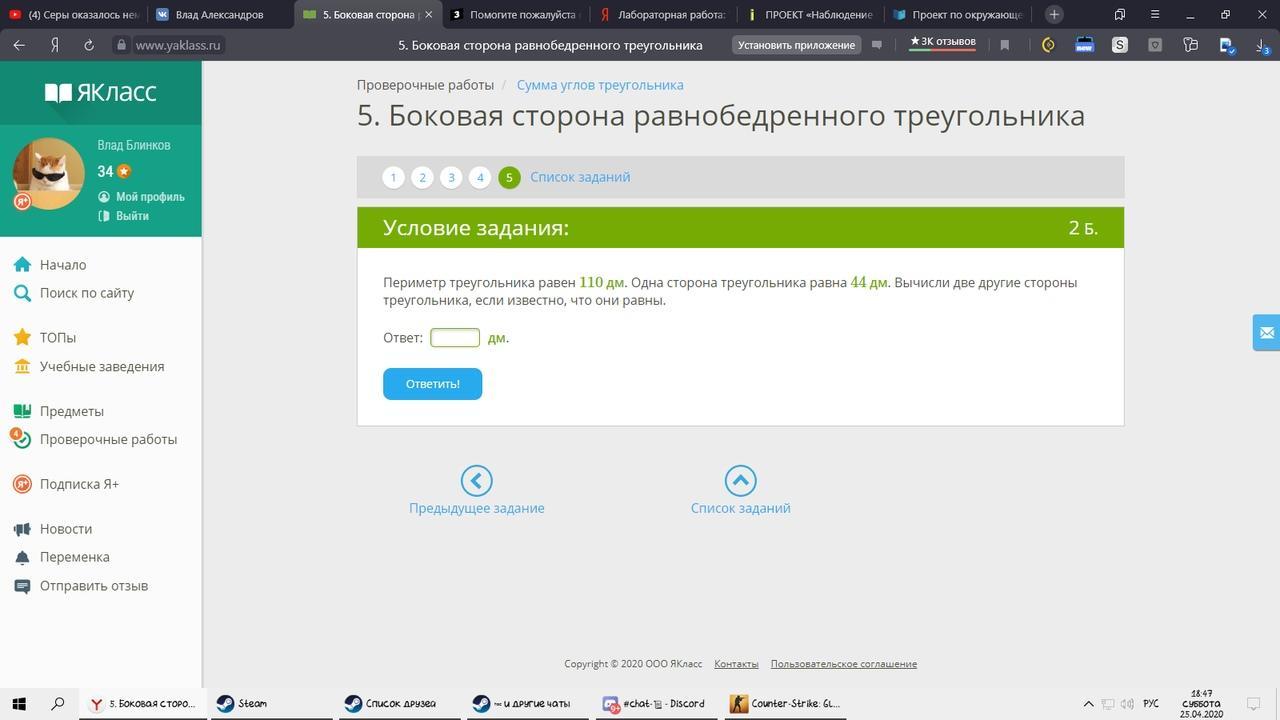Screen dimensions: 1280x720
Task: Bookmark this page with the bookmark icon
Action: tap(1005, 45)
